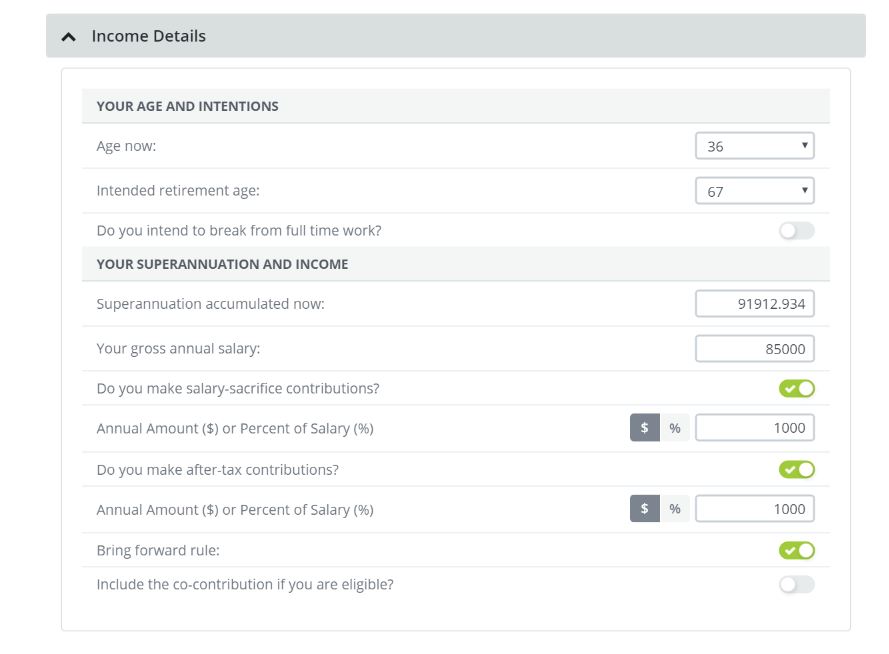Click the Superannuation accumulated now input field
This screenshot has width=889, height=654.
[x=754, y=304]
